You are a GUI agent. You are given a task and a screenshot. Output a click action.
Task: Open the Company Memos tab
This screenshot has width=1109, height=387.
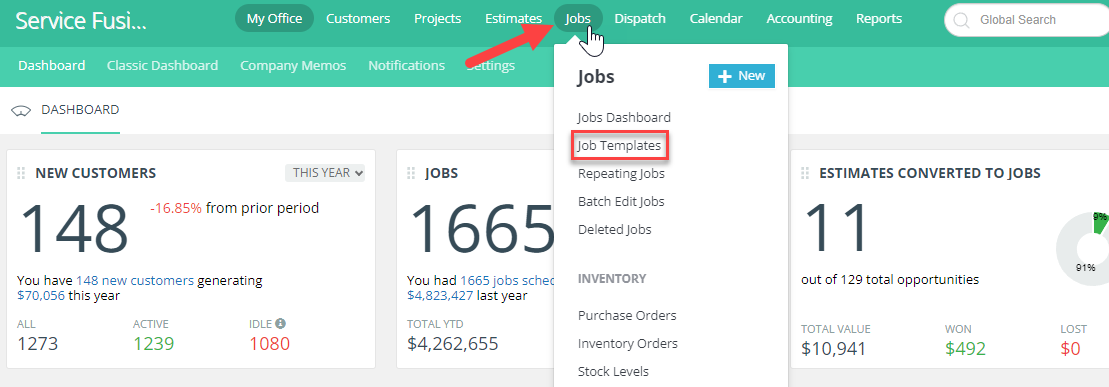pyautogui.click(x=293, y=66)
